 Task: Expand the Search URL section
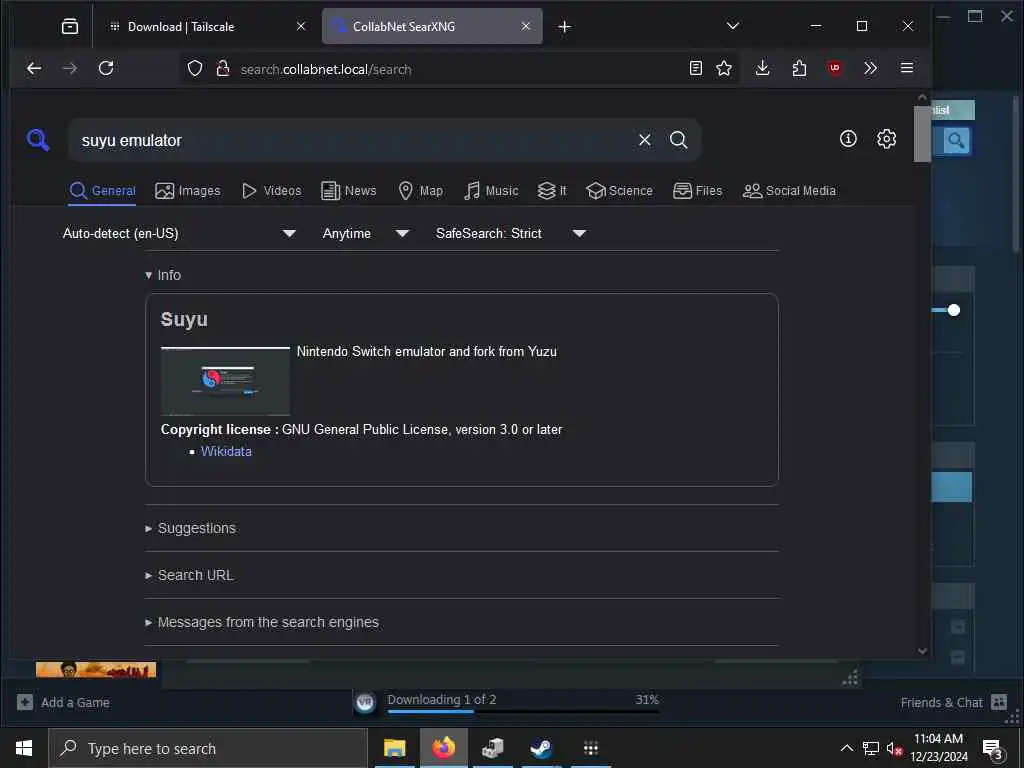[189, 575]
